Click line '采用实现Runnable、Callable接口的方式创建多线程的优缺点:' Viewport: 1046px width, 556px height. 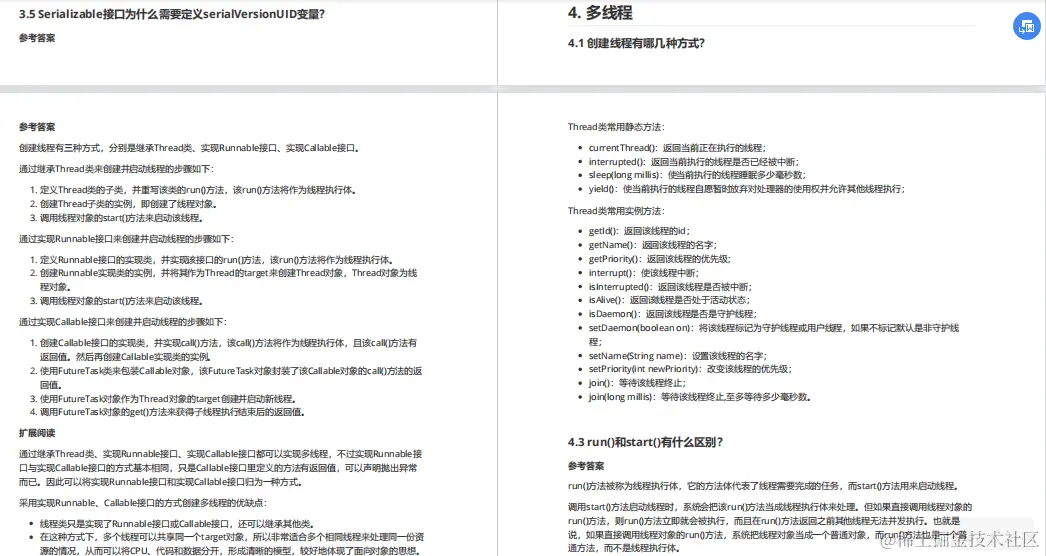tap(143, 503)
